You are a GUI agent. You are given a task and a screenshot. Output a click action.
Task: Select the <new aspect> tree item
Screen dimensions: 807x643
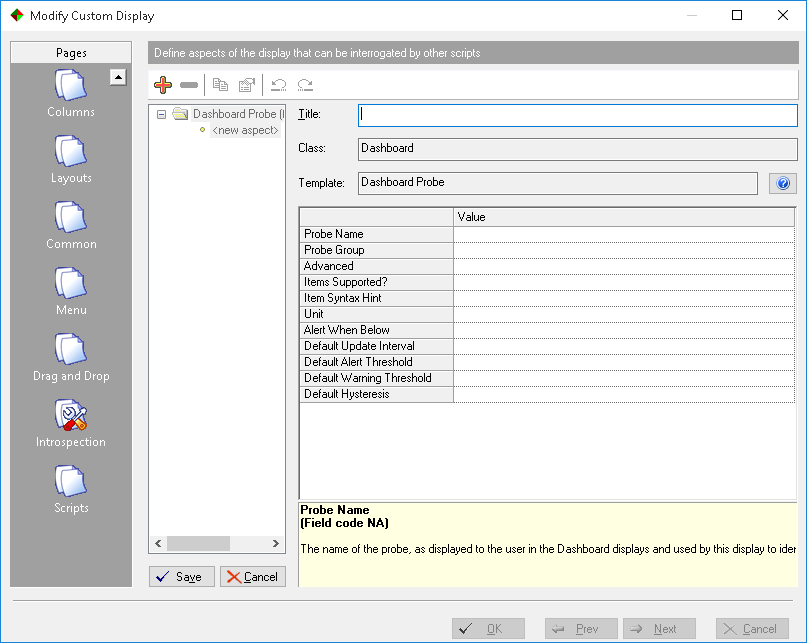(x=244, y=130)
